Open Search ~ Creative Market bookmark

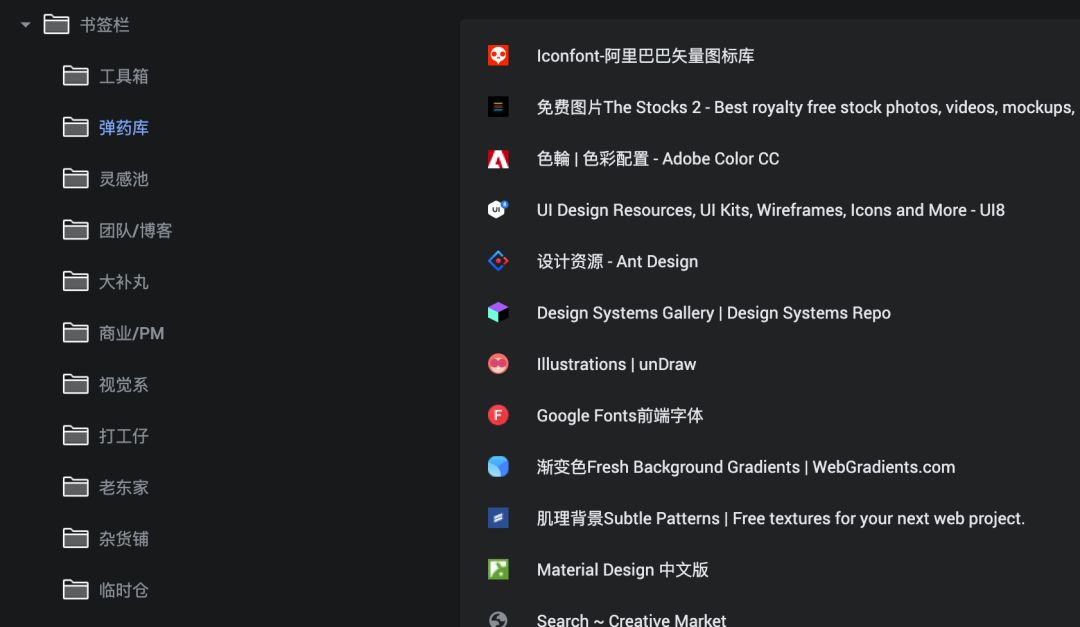pos(632,619)
